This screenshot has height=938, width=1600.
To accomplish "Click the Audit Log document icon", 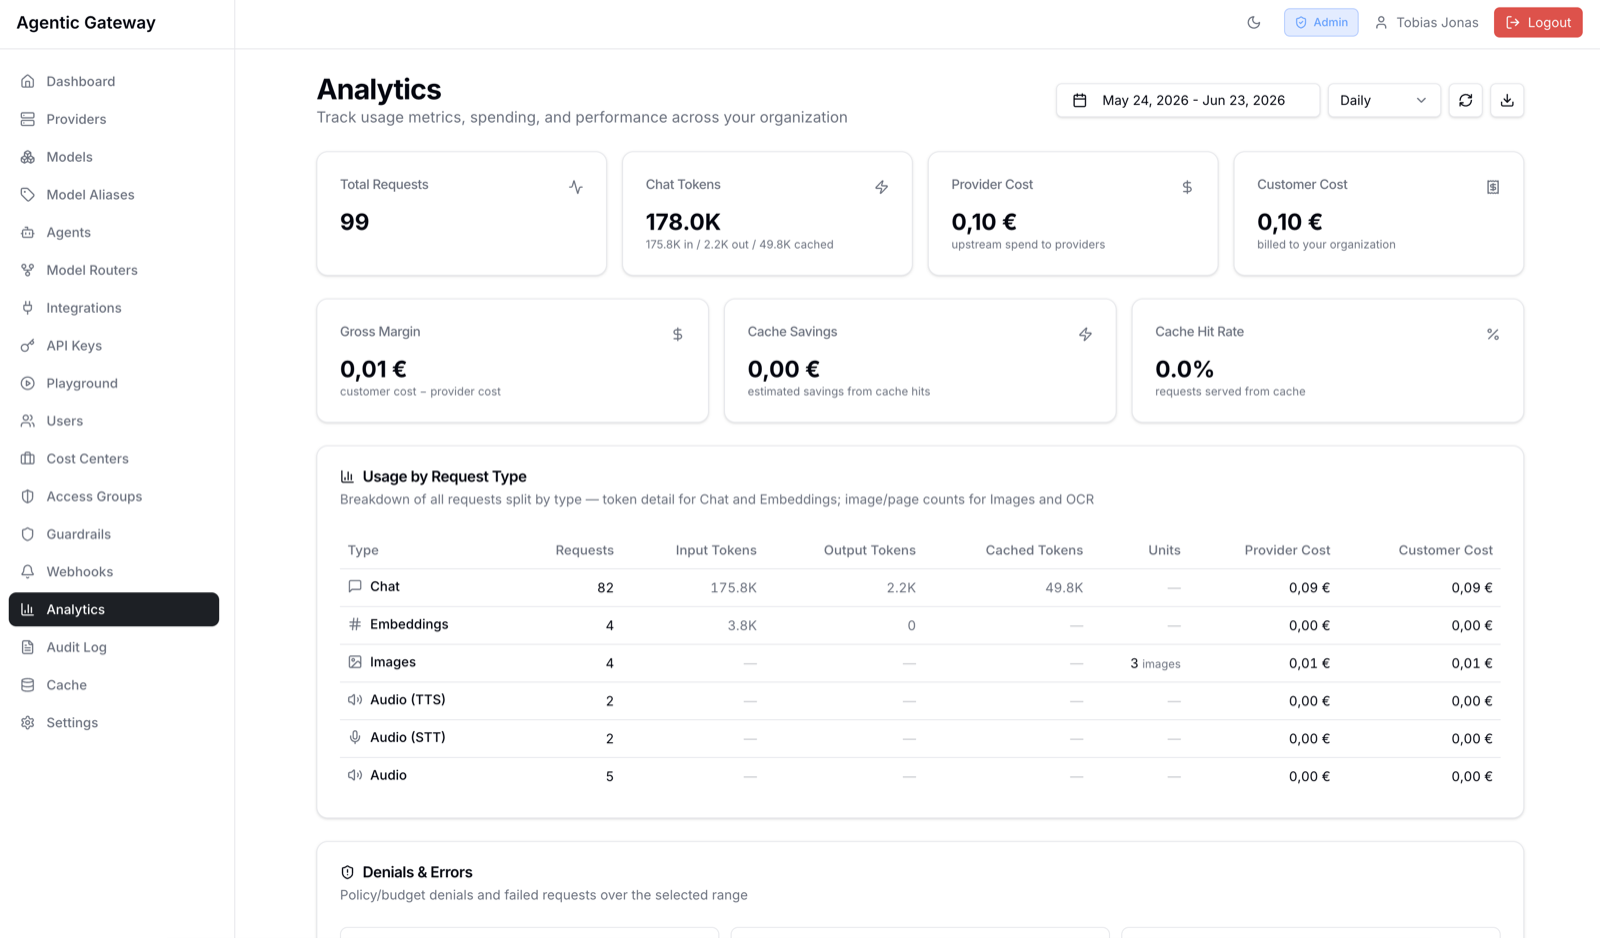I will 28,647.
